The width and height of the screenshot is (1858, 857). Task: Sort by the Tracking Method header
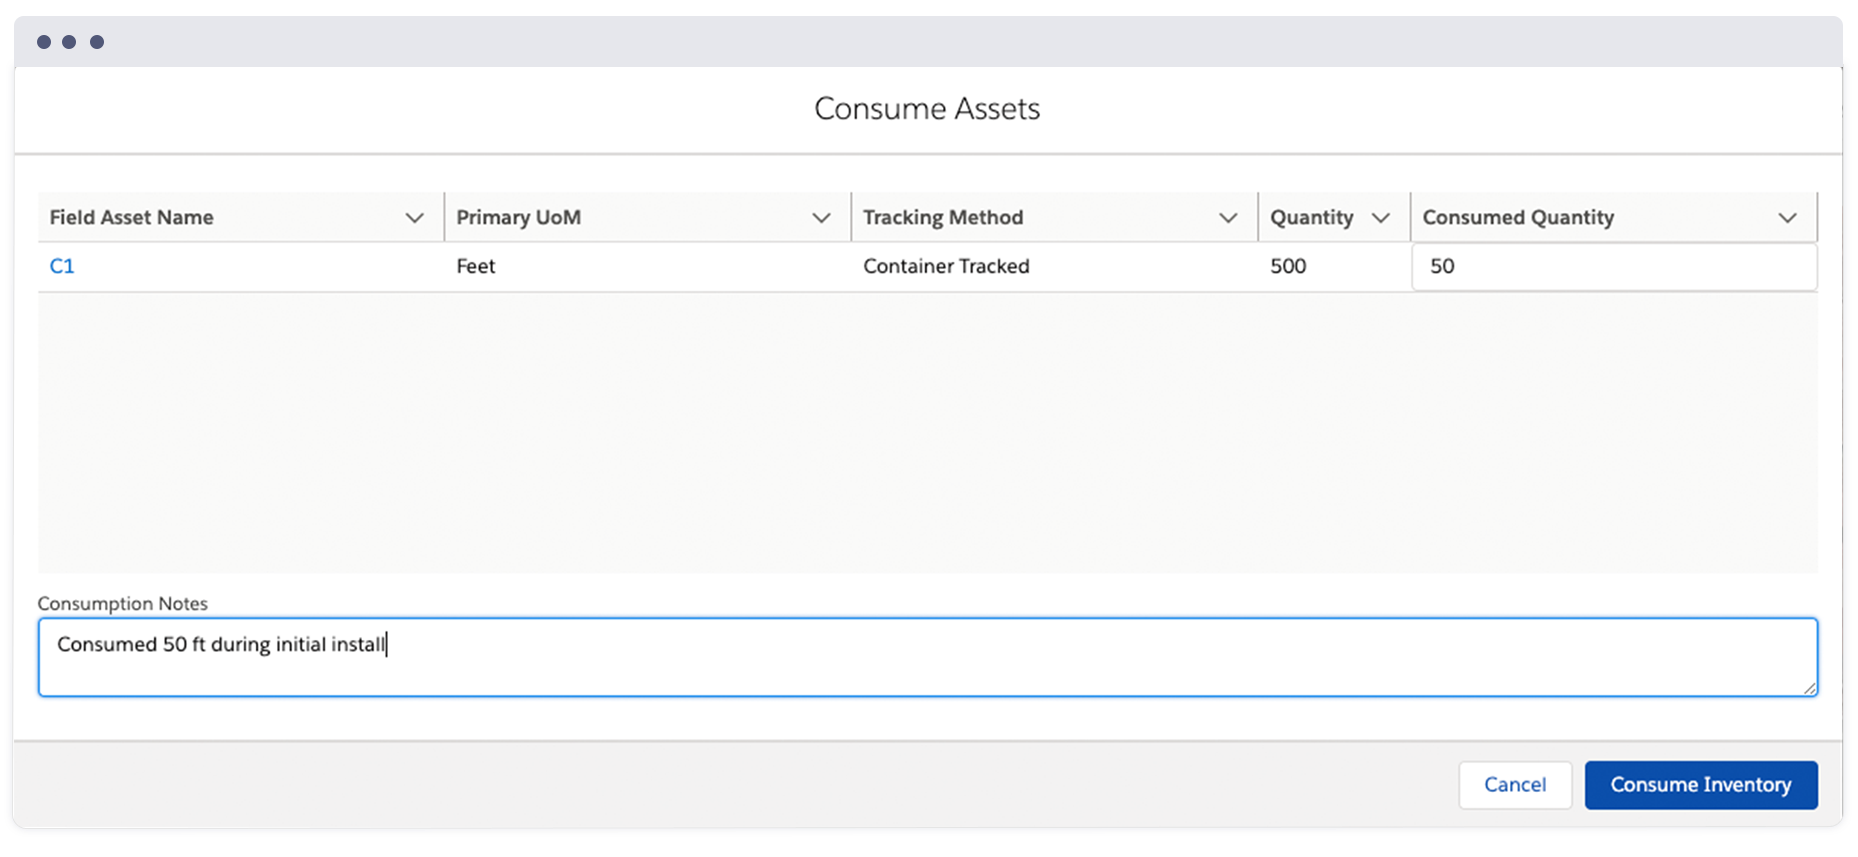tap(943, 218)
